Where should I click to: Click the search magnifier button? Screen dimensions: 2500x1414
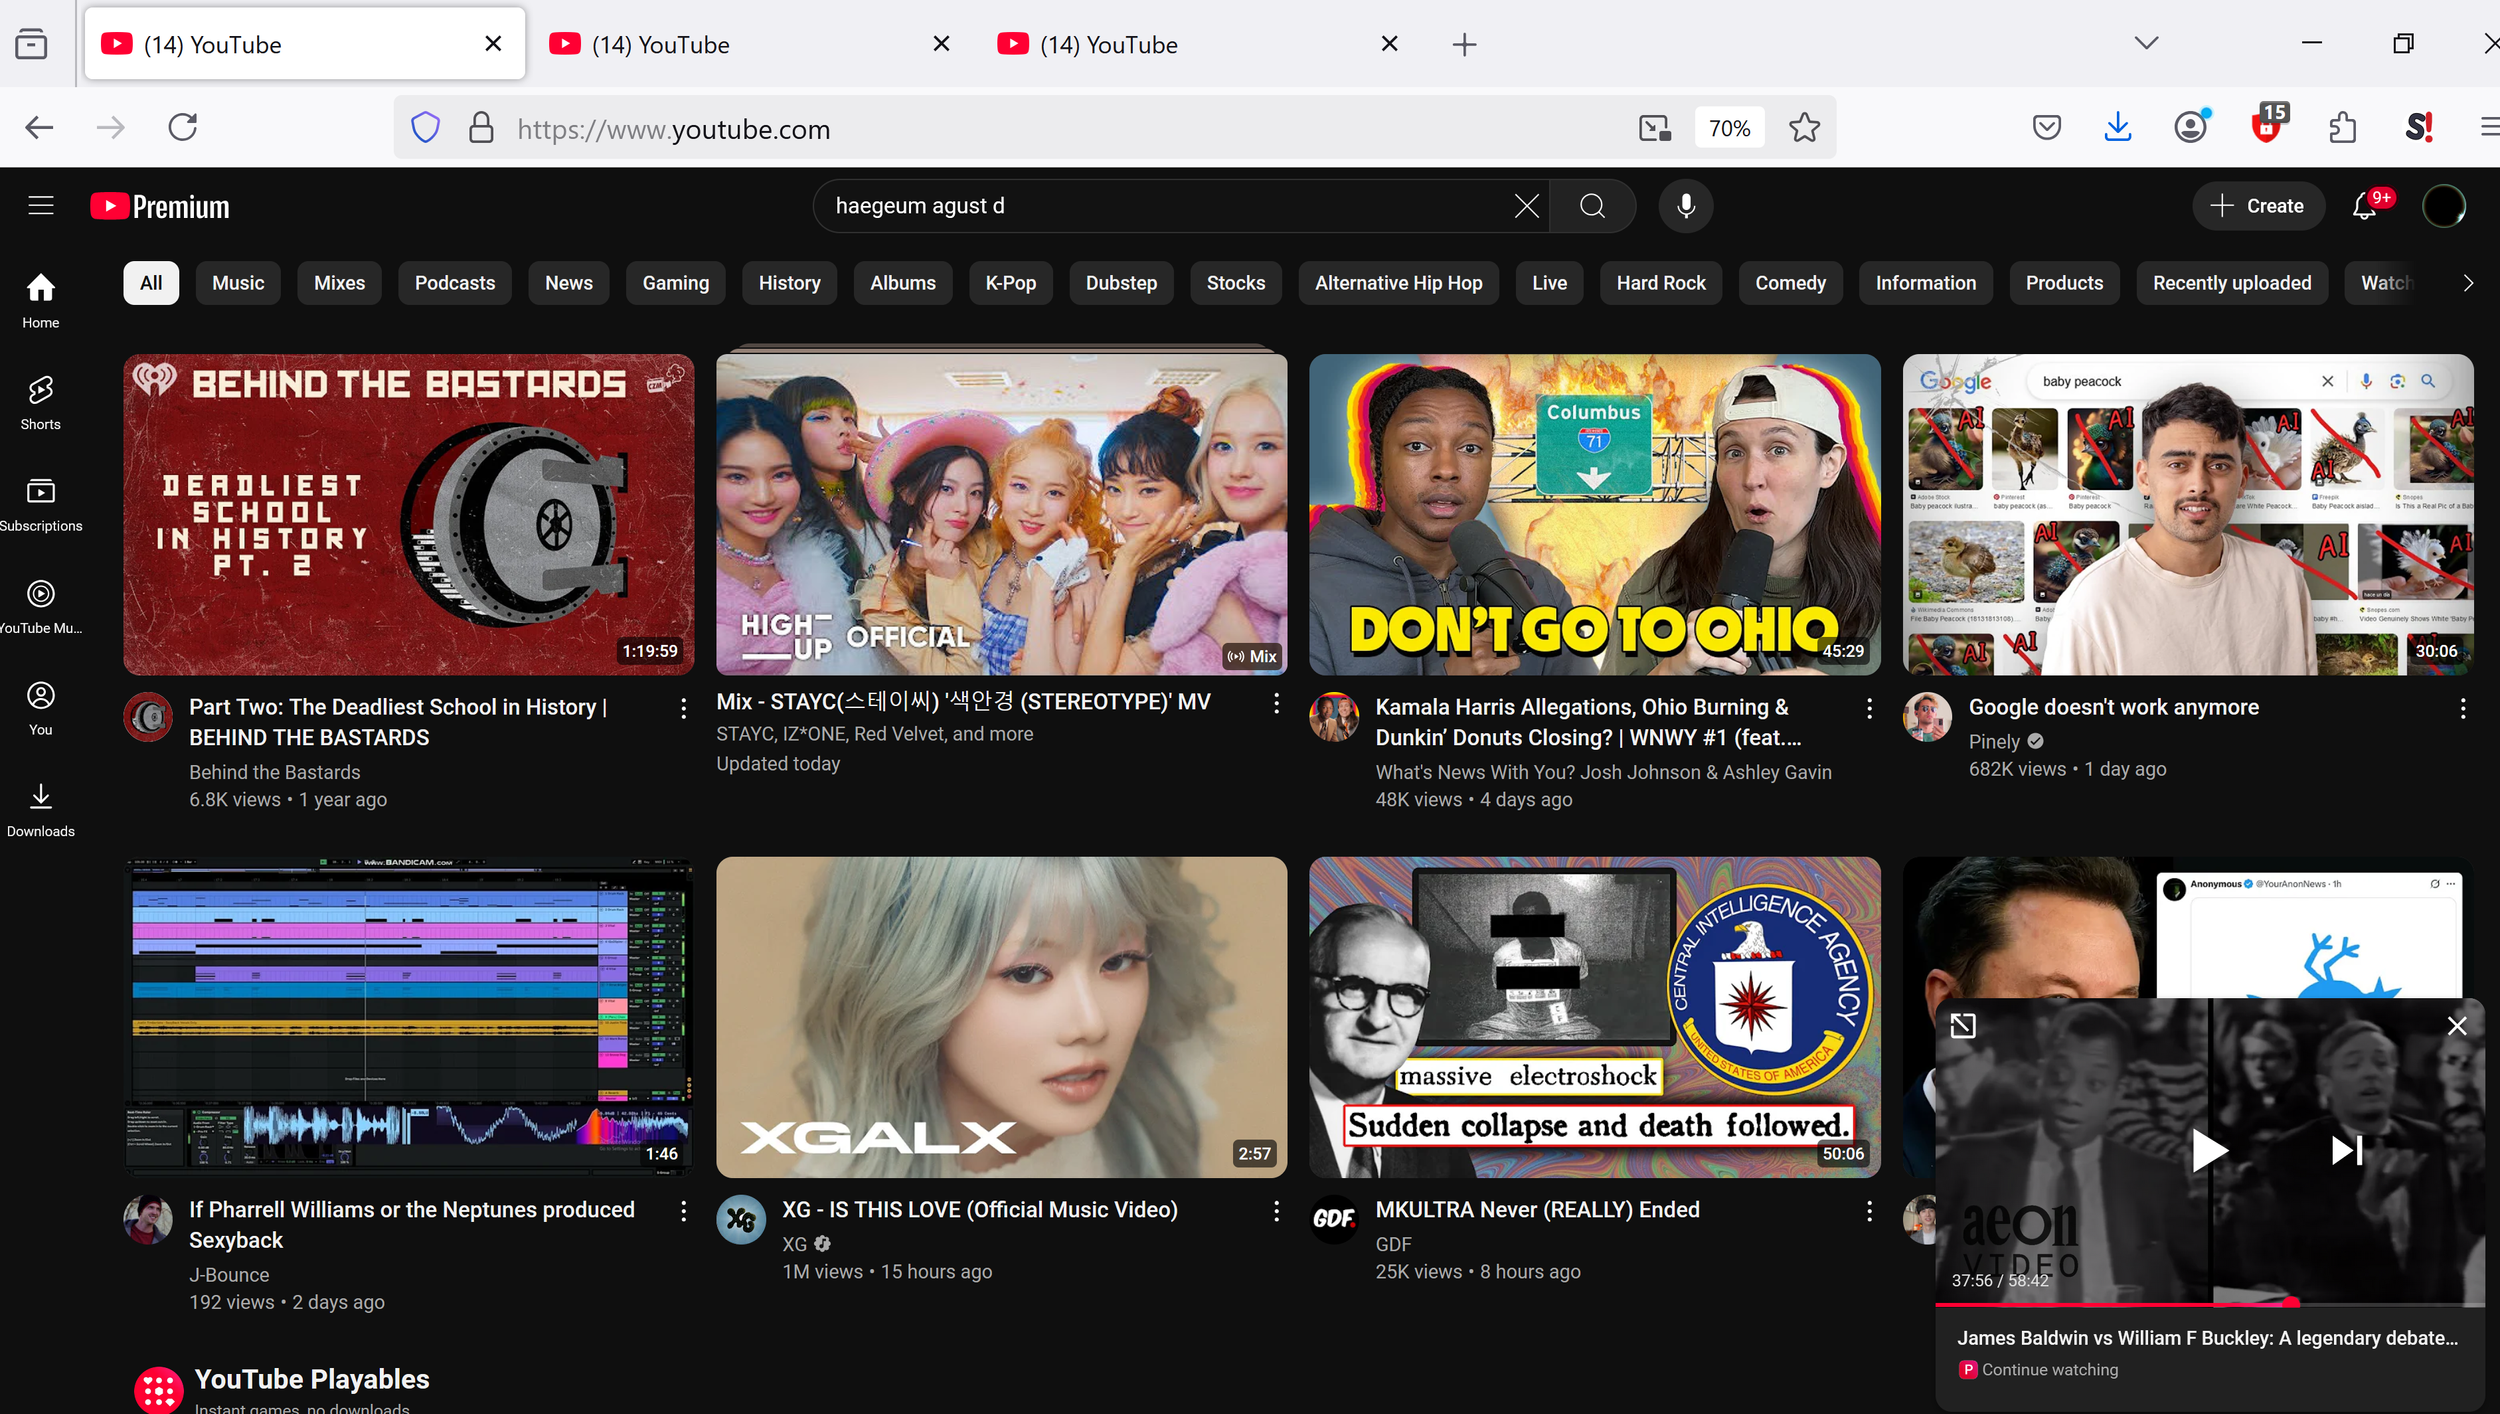point(1592,206)
